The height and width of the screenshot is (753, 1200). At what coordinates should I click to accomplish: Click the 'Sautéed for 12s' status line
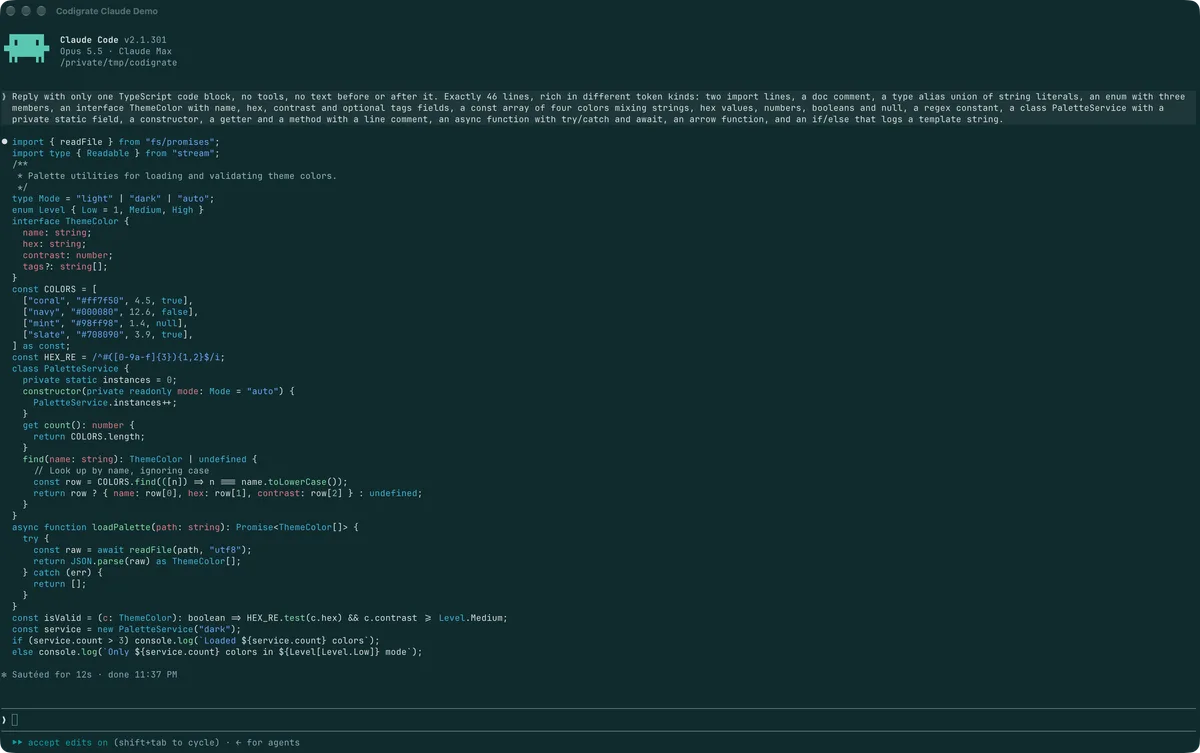[90, 675]
